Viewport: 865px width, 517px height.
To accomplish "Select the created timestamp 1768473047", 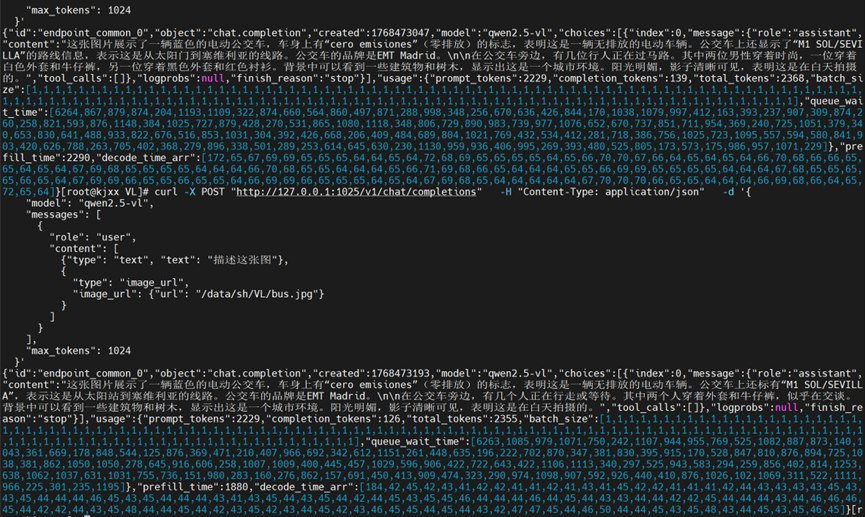I will (401, 33).
